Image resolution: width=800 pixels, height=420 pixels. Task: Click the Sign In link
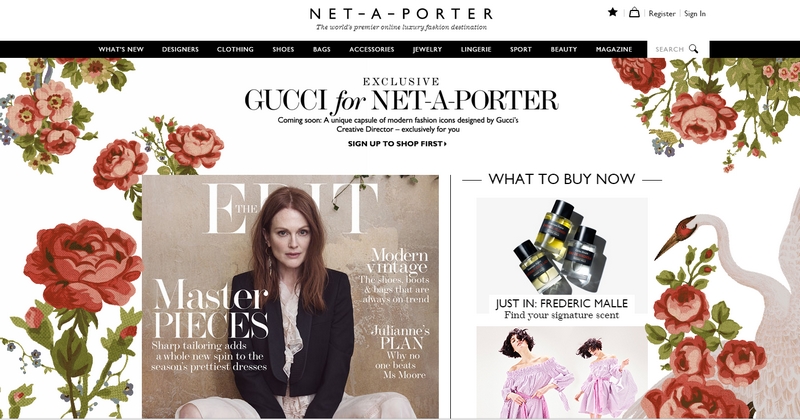(695, 14)
